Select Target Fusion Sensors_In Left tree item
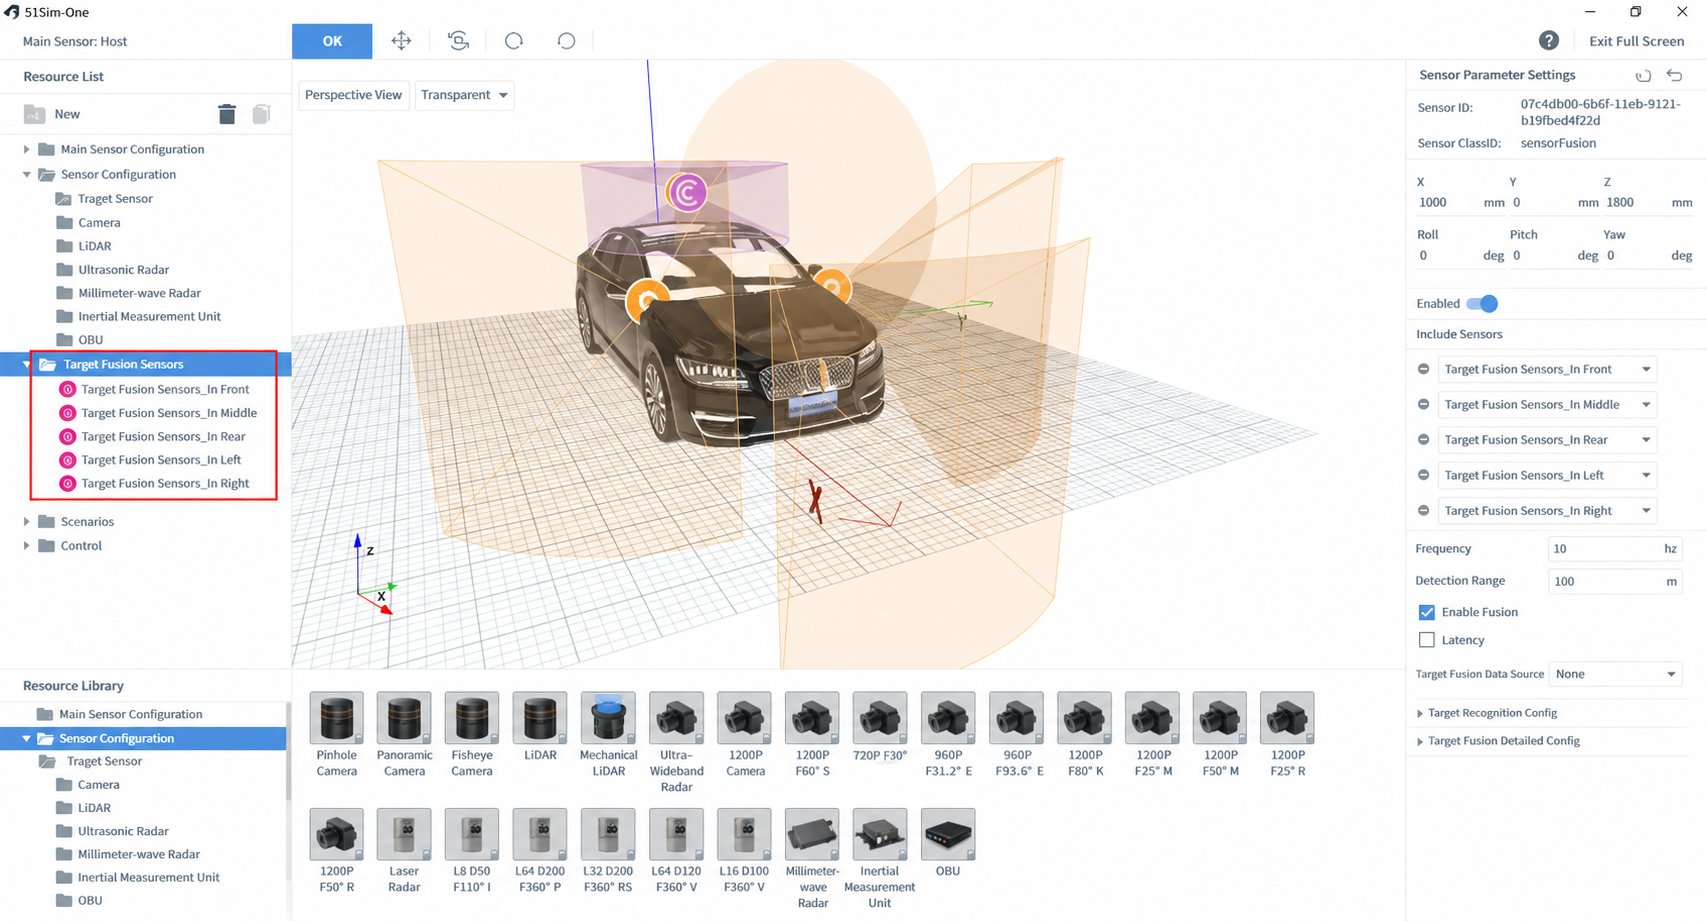The width and height of the screenshot is (1707, 921). point(161,460)
